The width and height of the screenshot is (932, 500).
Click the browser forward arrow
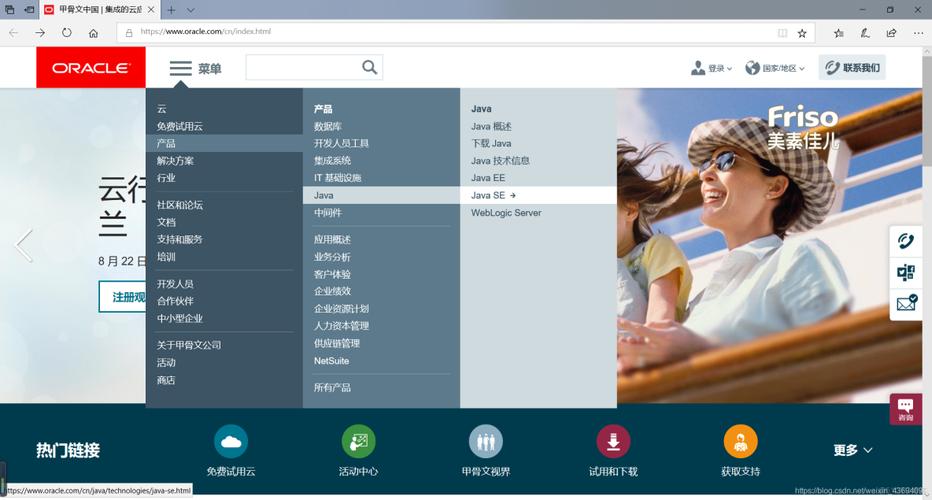[x=40, y=33]
